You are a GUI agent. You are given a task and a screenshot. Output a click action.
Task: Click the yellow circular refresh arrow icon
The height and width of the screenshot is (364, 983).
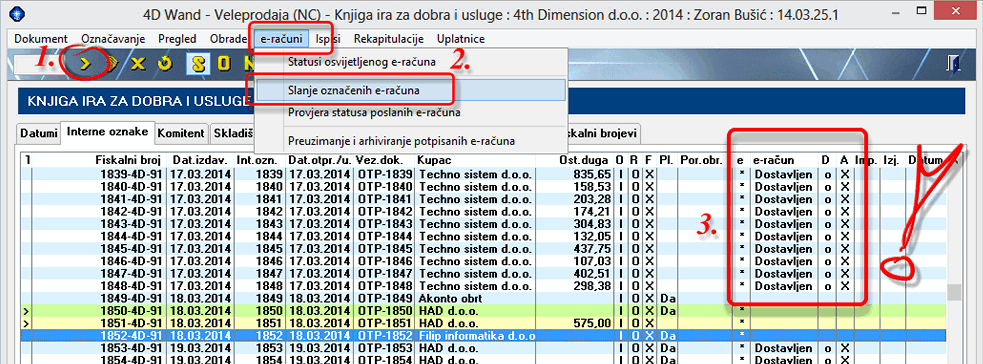point(165,63)
